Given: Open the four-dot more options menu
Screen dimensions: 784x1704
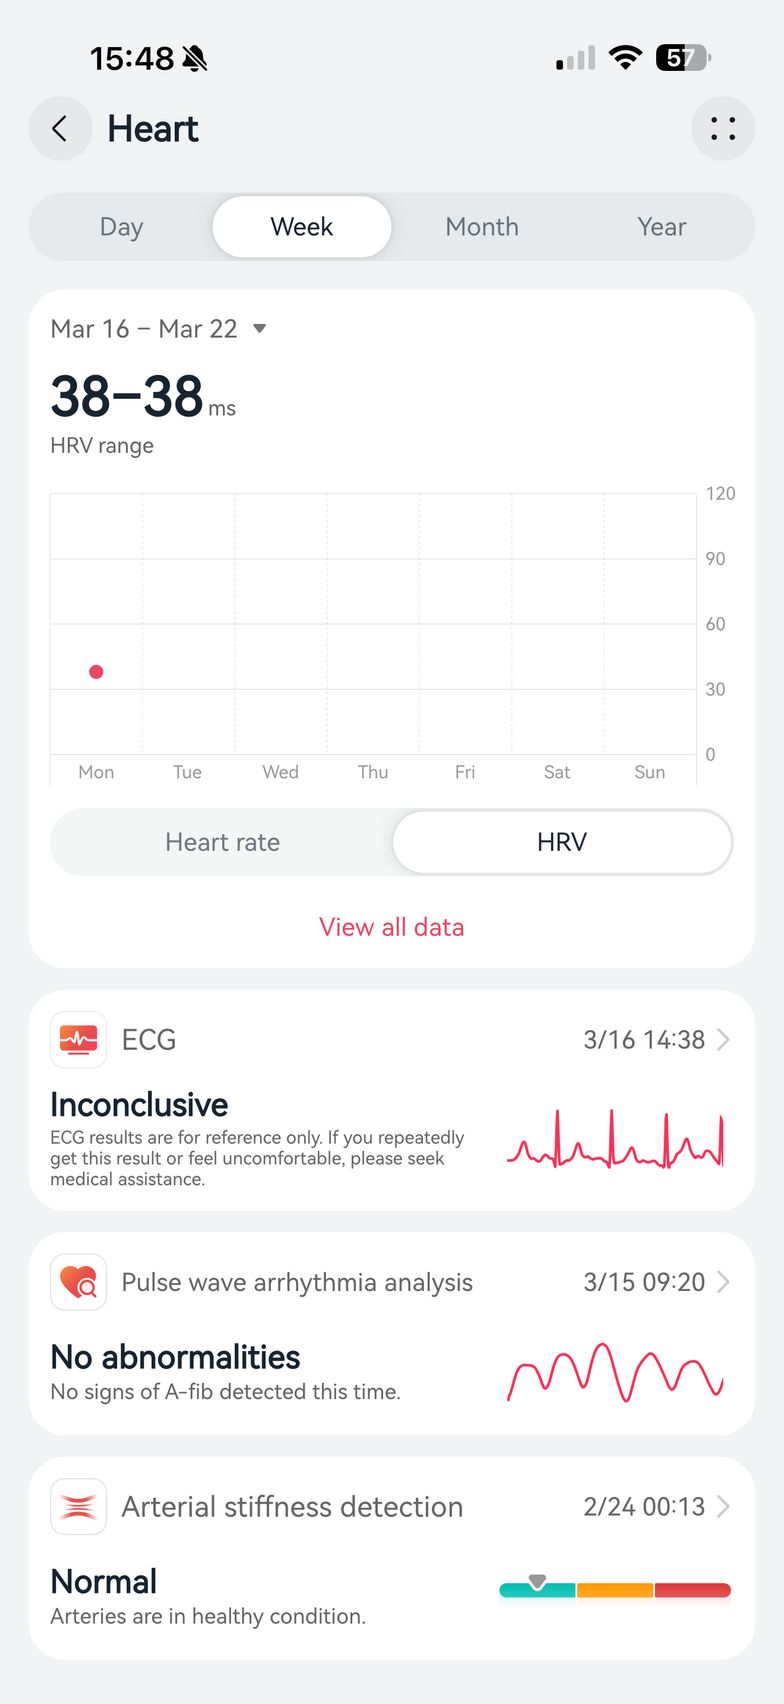Looking at the screenshot, I should coord(722,129).
